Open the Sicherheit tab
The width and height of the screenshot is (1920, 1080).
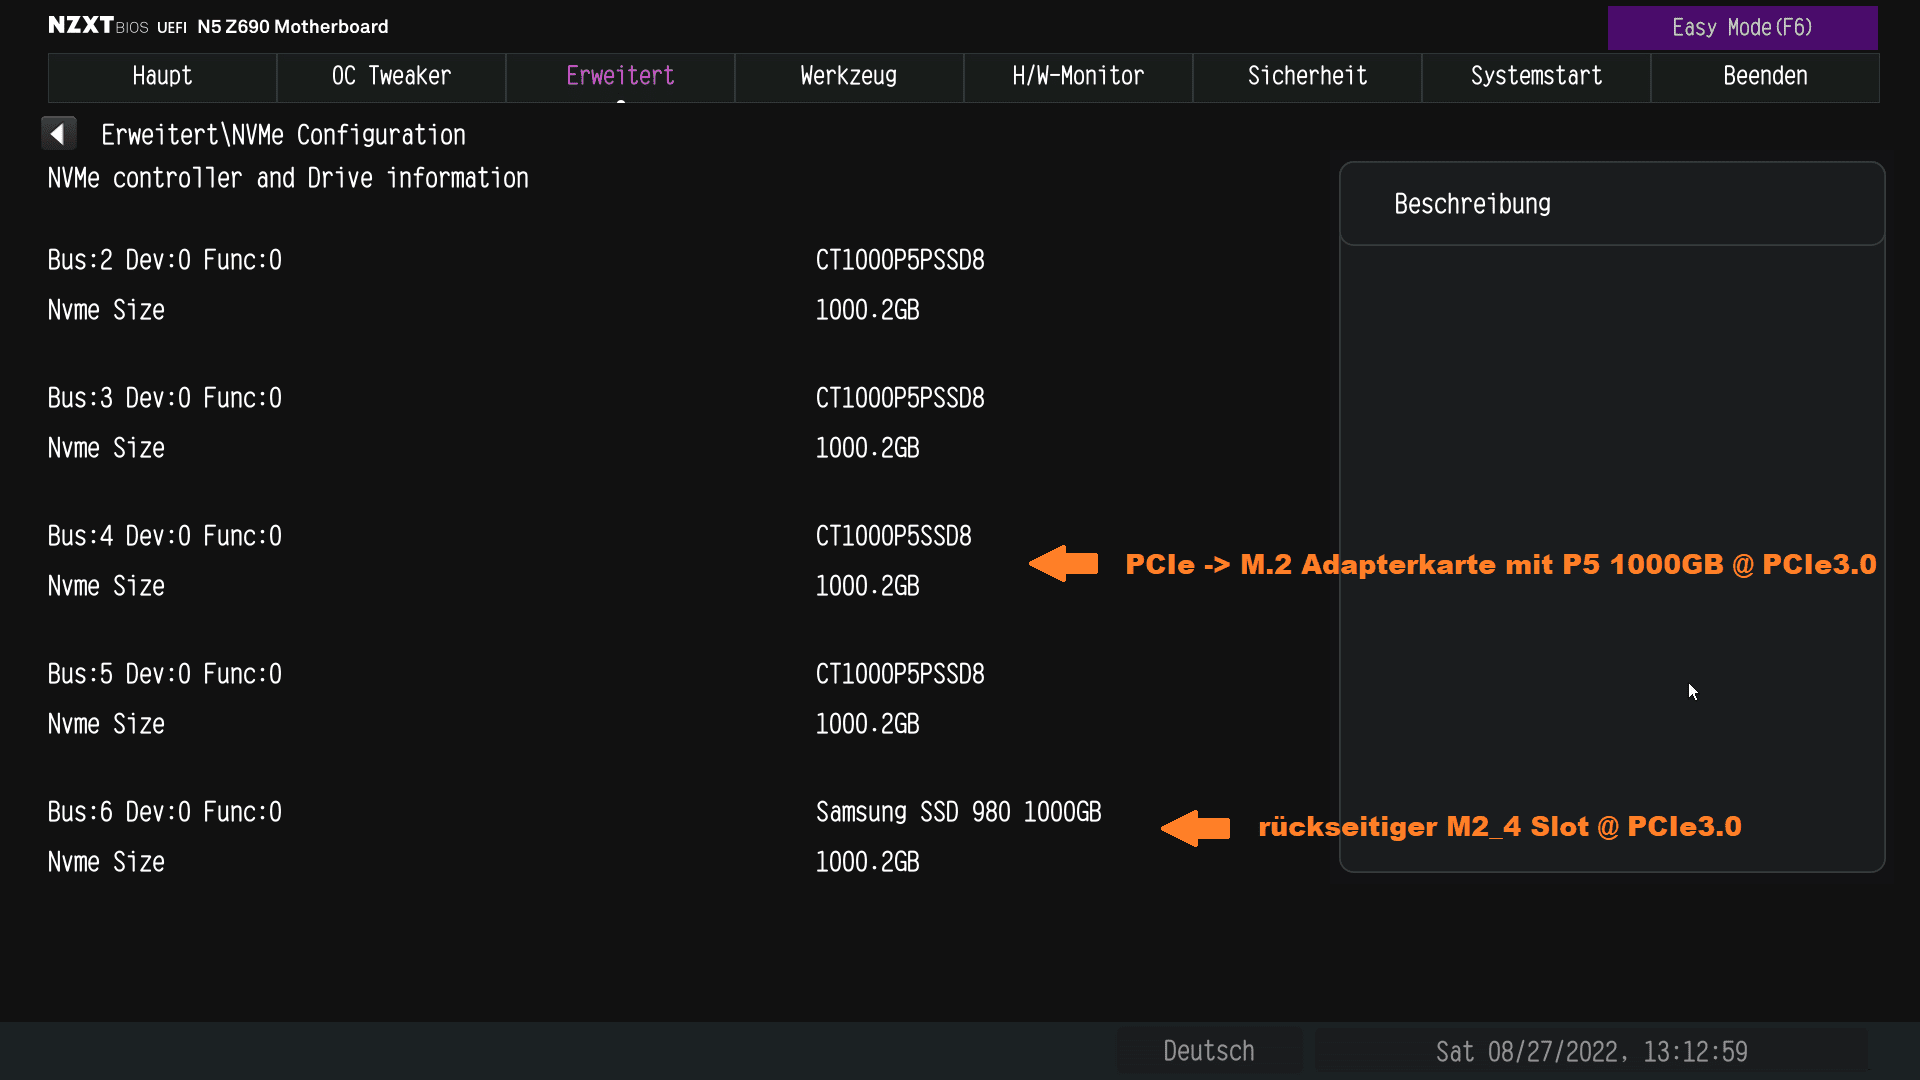pos(1307,77)
